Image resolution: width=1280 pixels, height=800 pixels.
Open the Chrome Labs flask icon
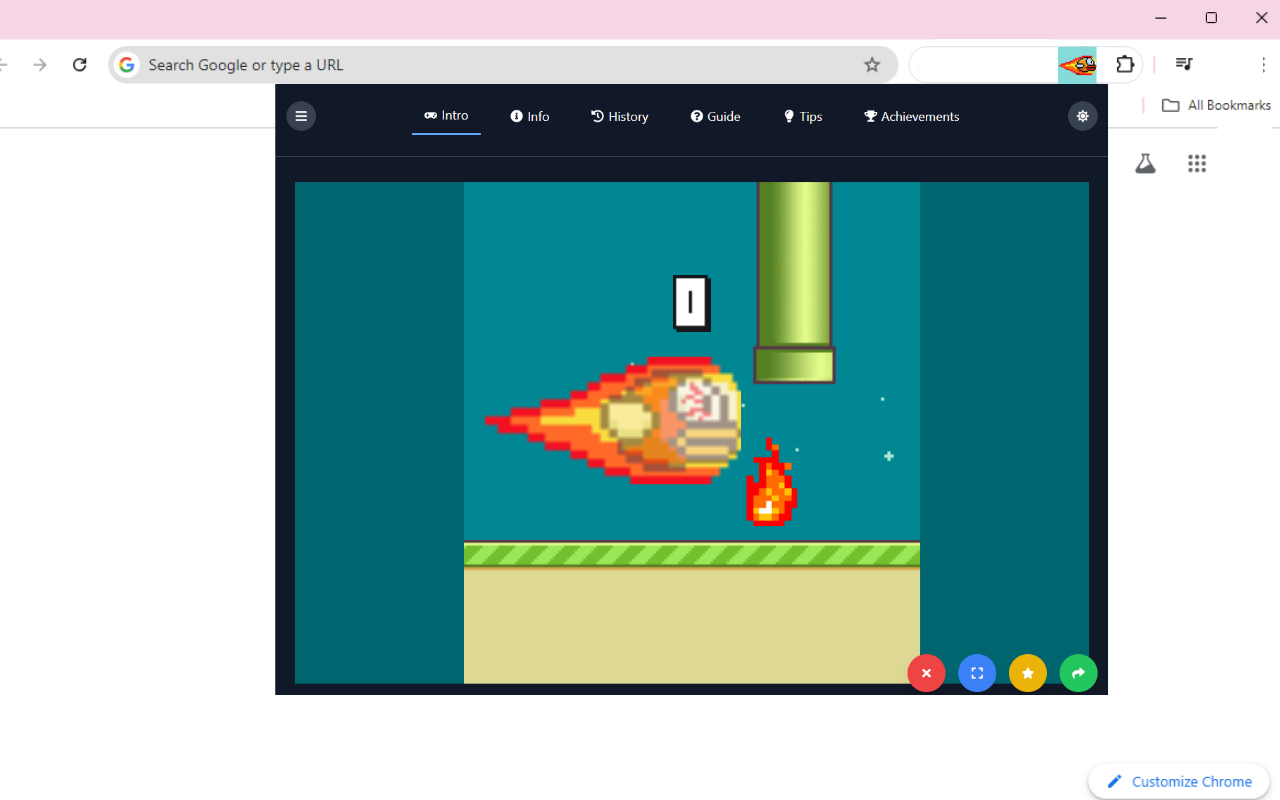point(1145,163)
